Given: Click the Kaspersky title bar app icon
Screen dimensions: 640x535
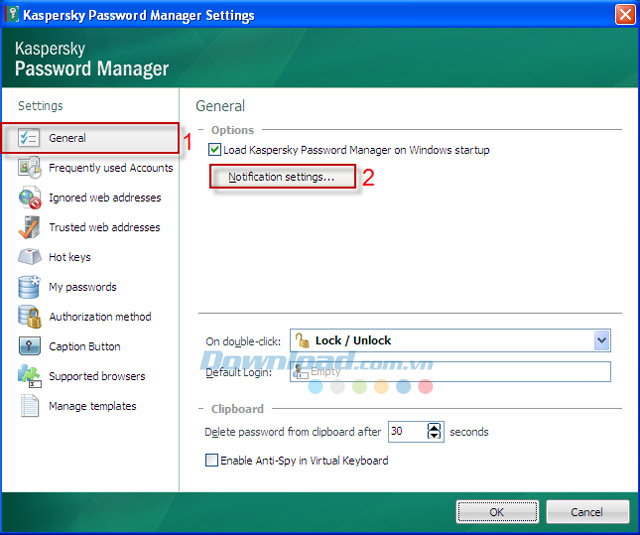Looking at the screenshot, I should point(12,14).
